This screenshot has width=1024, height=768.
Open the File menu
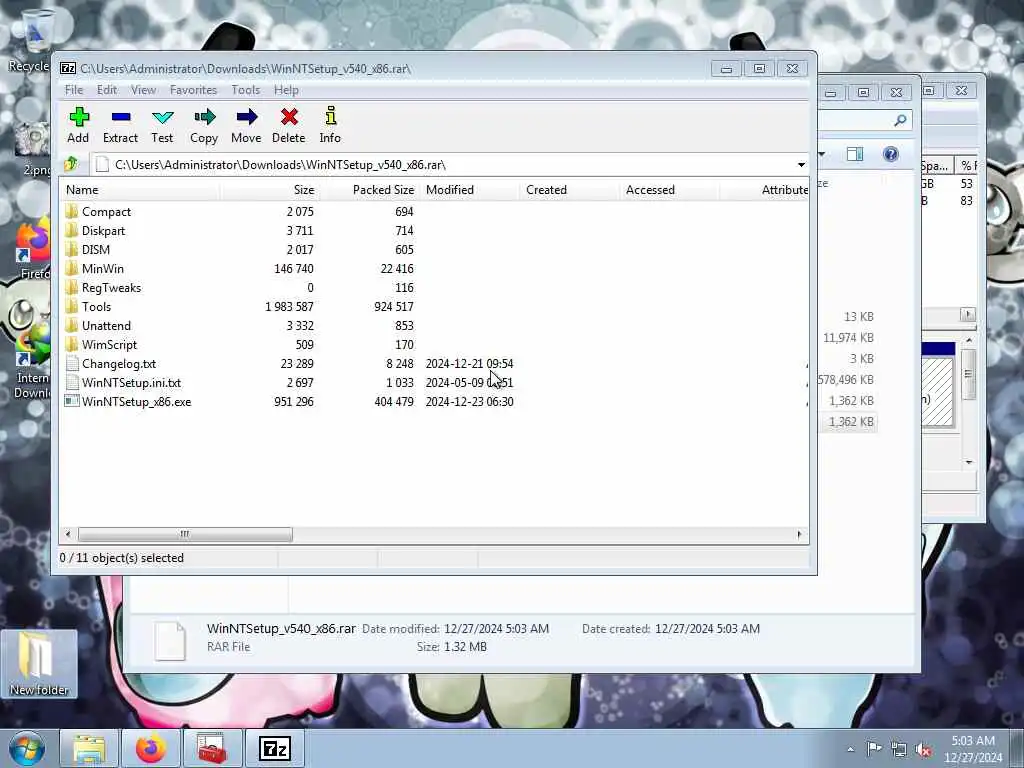(74, 90)
